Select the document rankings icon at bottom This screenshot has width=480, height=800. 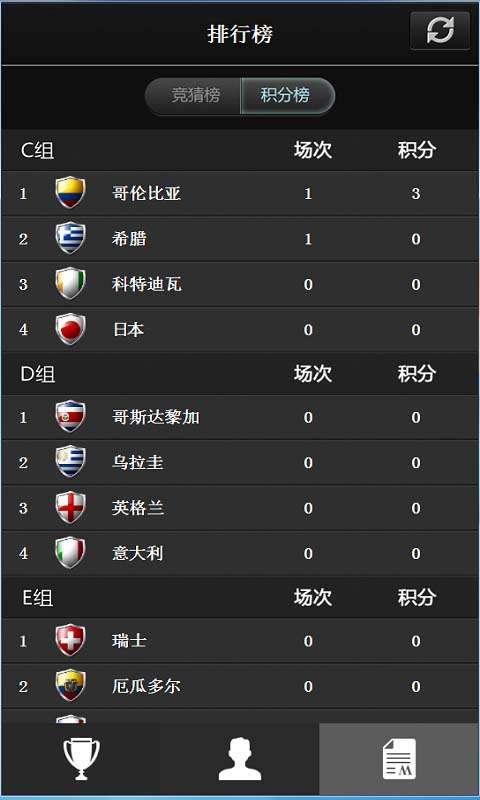tap(399, 759)
